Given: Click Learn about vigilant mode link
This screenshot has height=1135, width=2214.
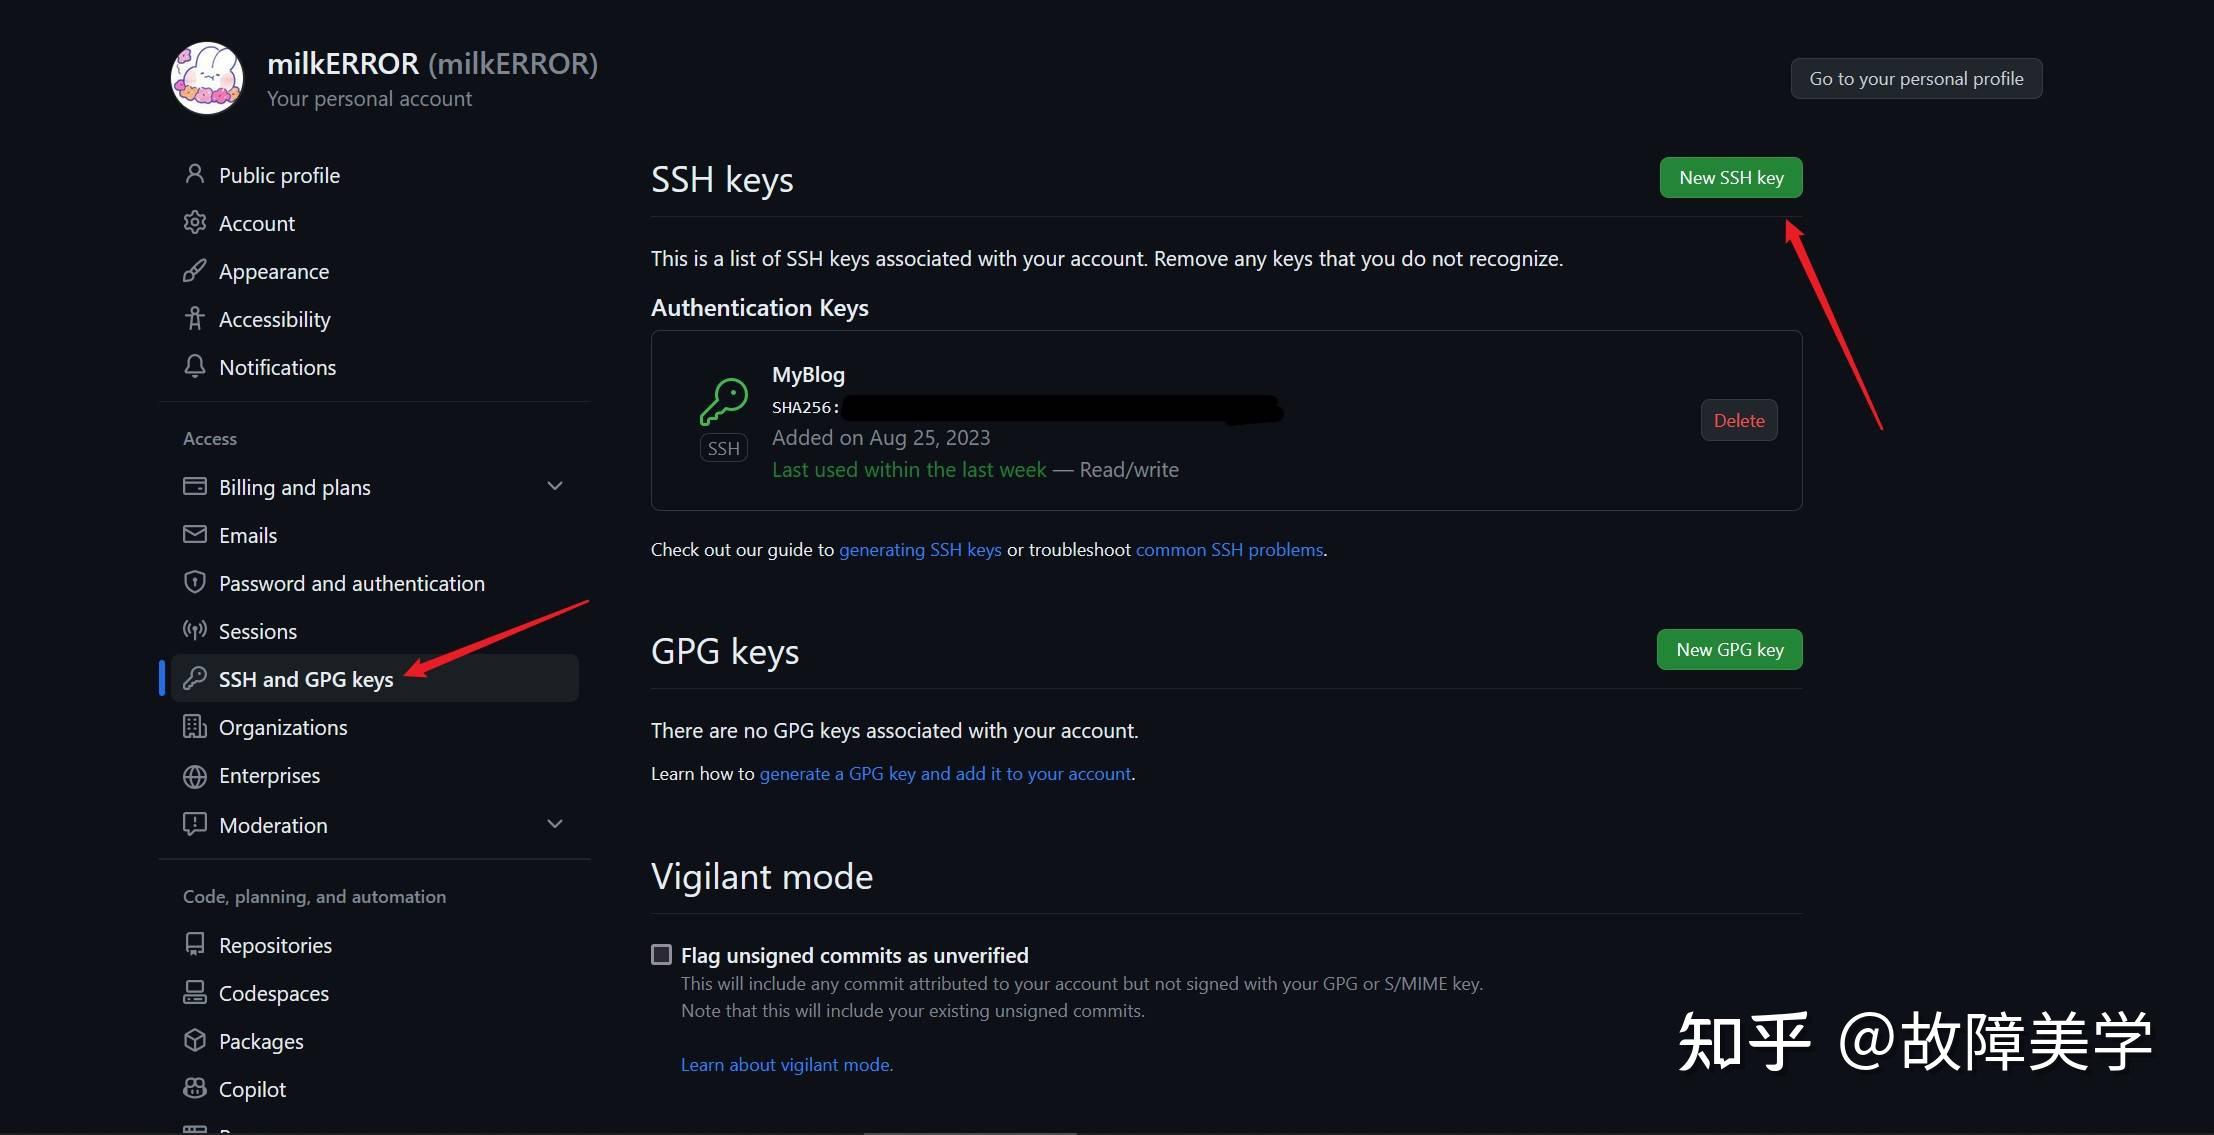Looking at the screenshot, I should 786,1064.
